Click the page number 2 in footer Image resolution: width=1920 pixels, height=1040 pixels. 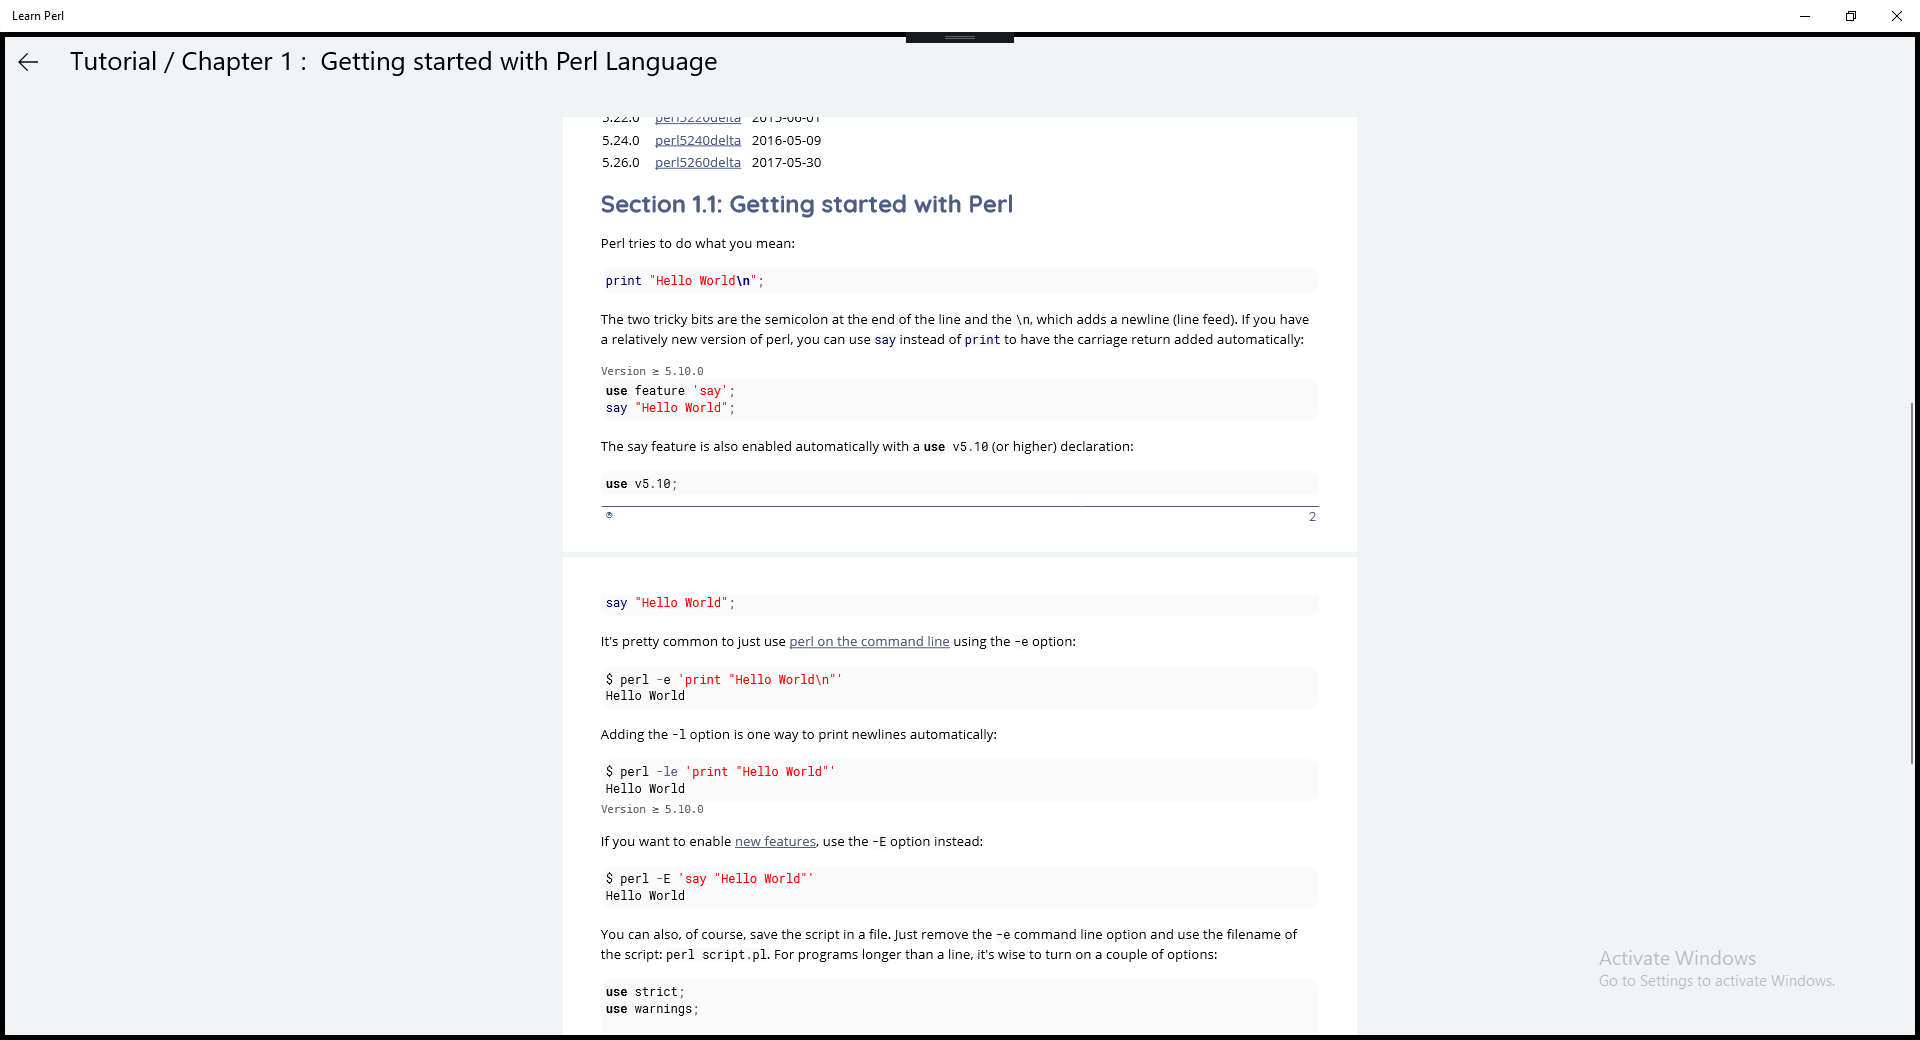pyautogui.click(x=1312, y=517)
